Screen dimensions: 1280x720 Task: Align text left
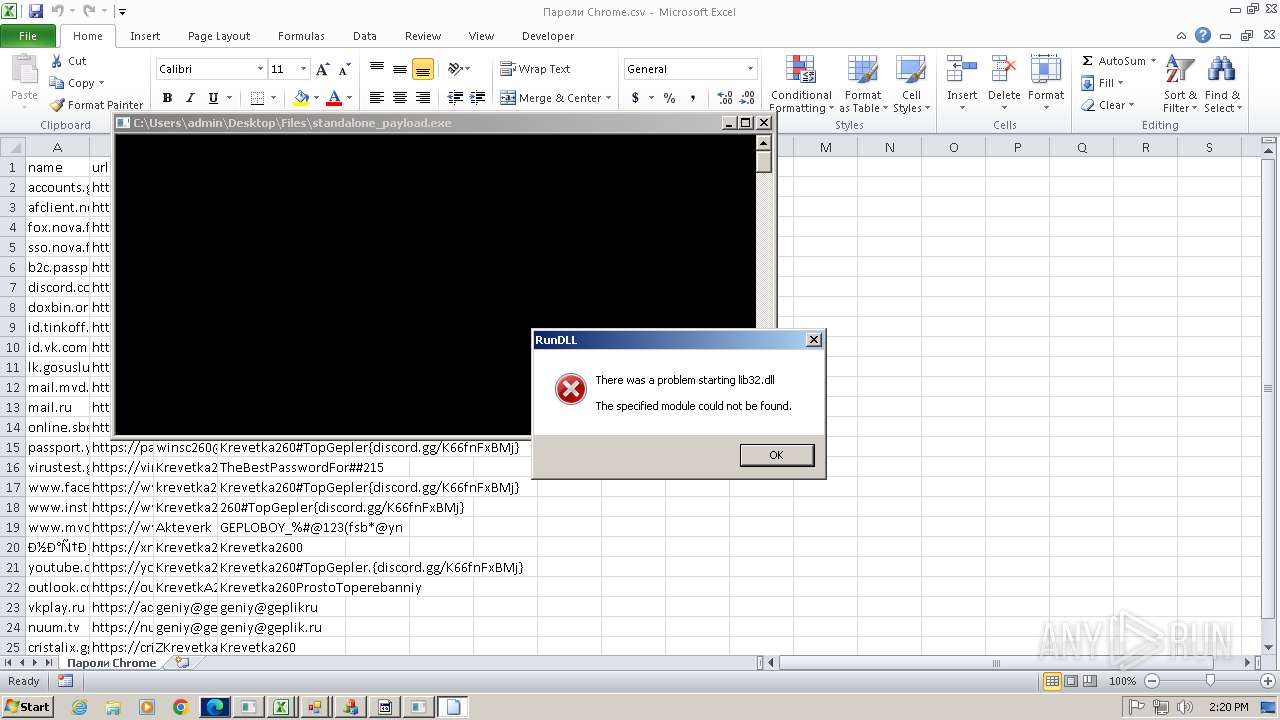click(x=377, y=98)
